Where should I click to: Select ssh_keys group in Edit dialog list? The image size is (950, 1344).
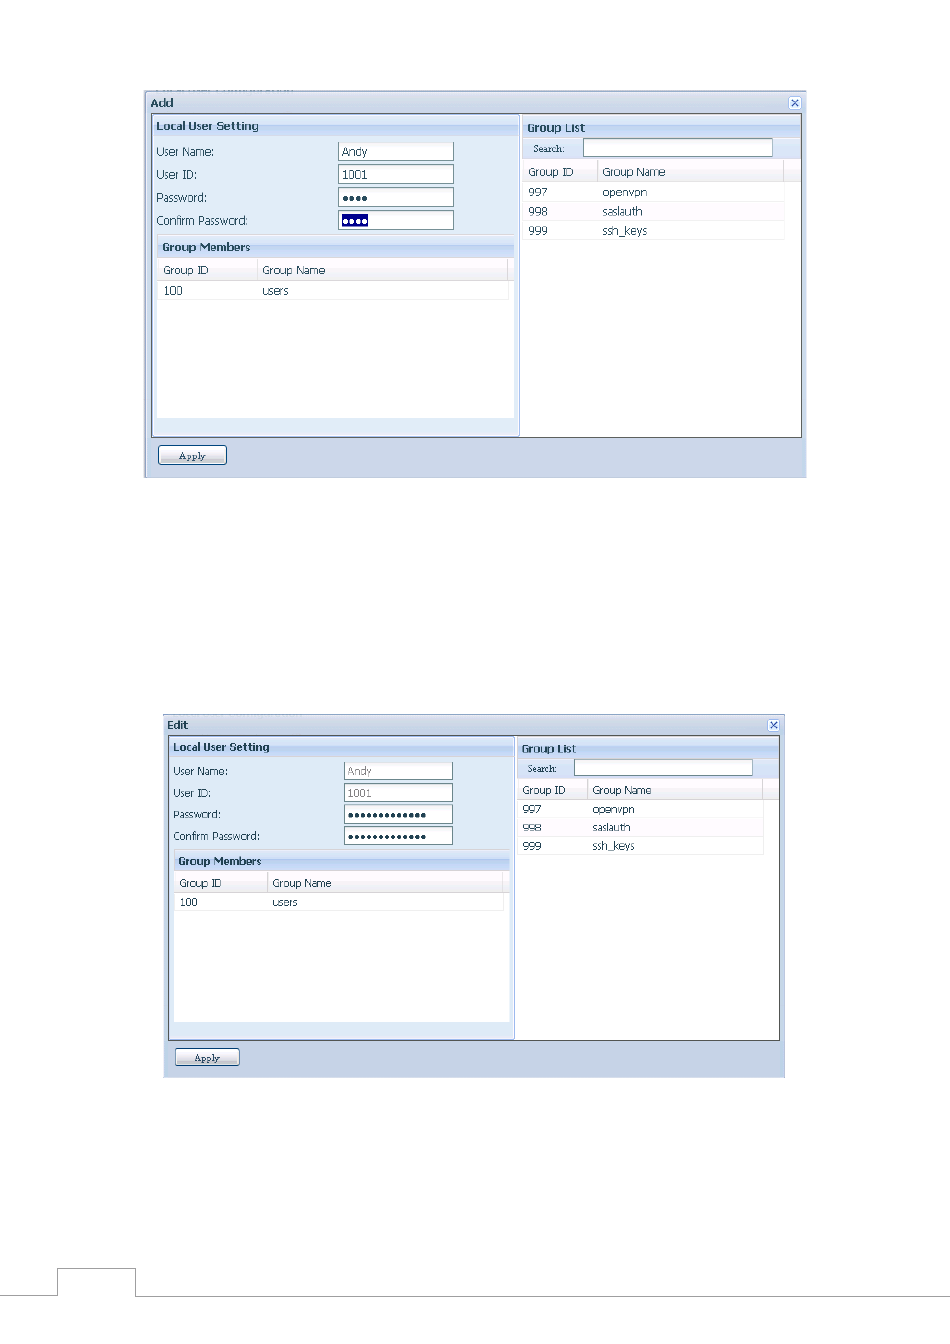[x=640, y=846]
